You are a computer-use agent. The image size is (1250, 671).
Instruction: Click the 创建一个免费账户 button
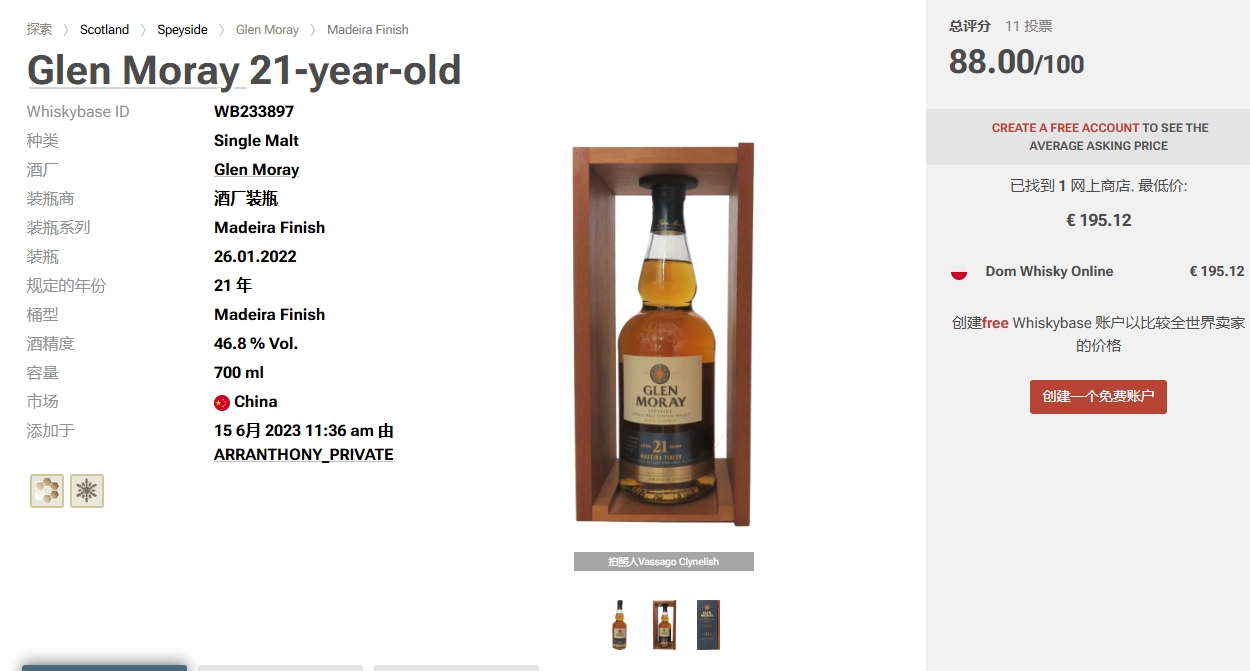[x=1098, y=396]
